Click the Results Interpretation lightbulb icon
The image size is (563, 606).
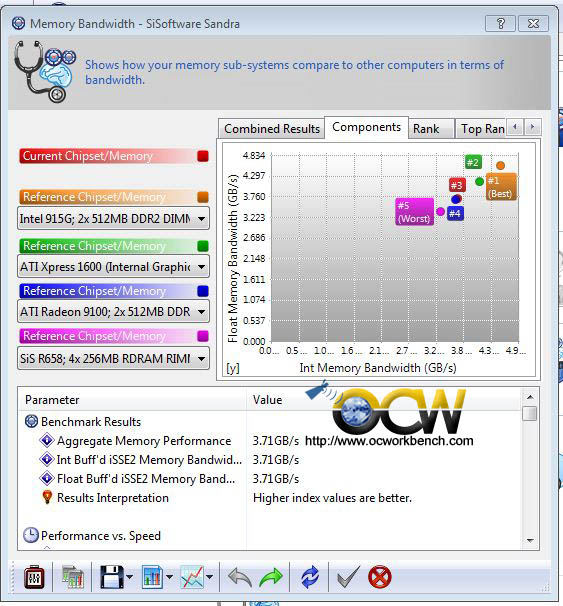point(47,497)
